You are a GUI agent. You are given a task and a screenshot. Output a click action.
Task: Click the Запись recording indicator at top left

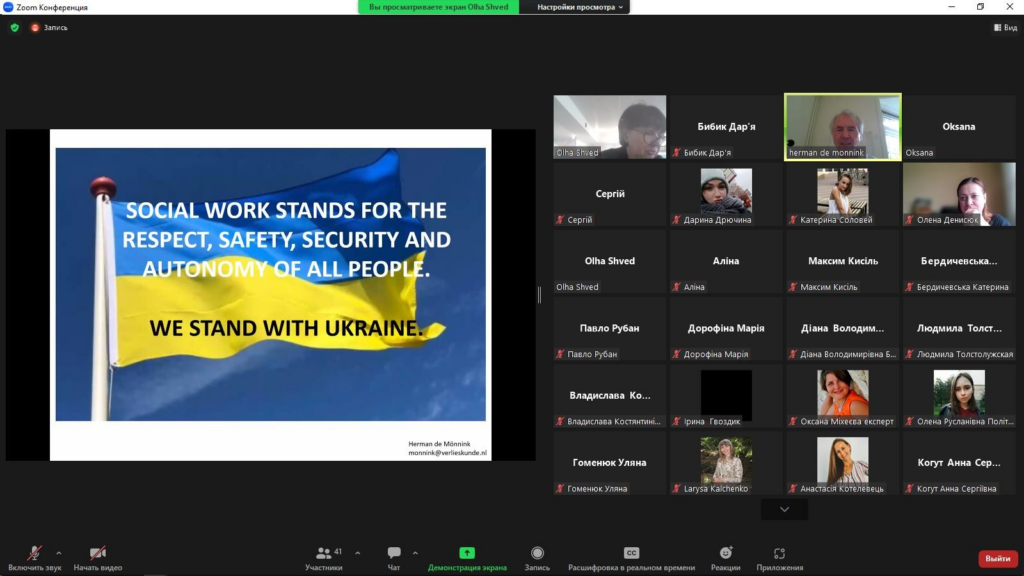tap(50, 28)
